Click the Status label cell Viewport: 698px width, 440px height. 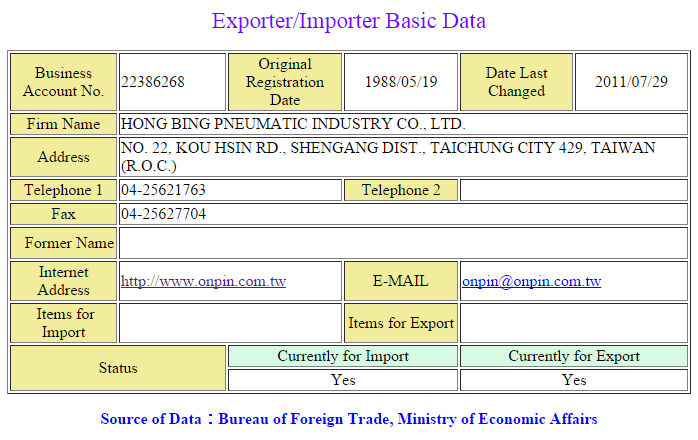coord(118,368)
